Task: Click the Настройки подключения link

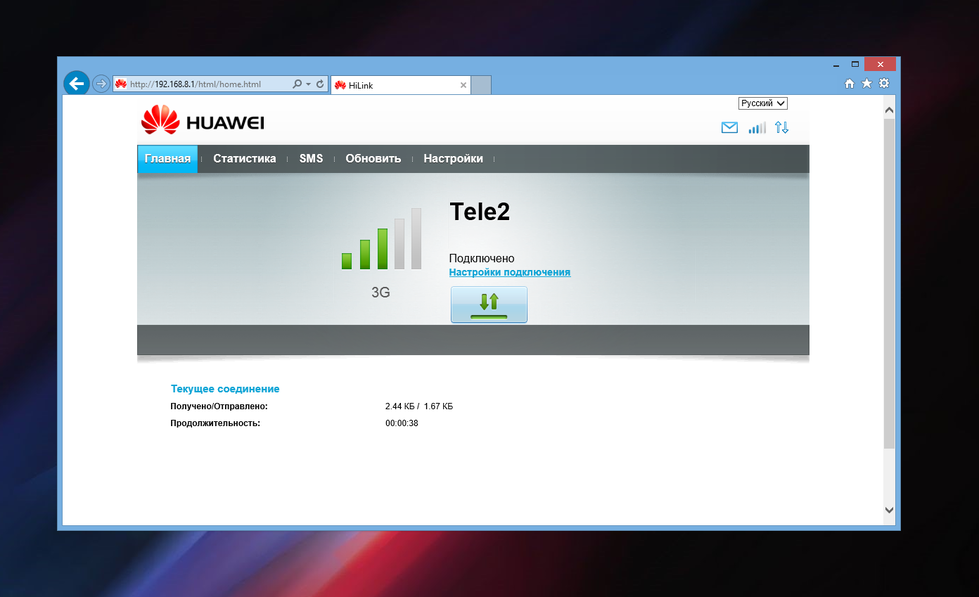Action: pyautogui.click(x=509, y=272)
